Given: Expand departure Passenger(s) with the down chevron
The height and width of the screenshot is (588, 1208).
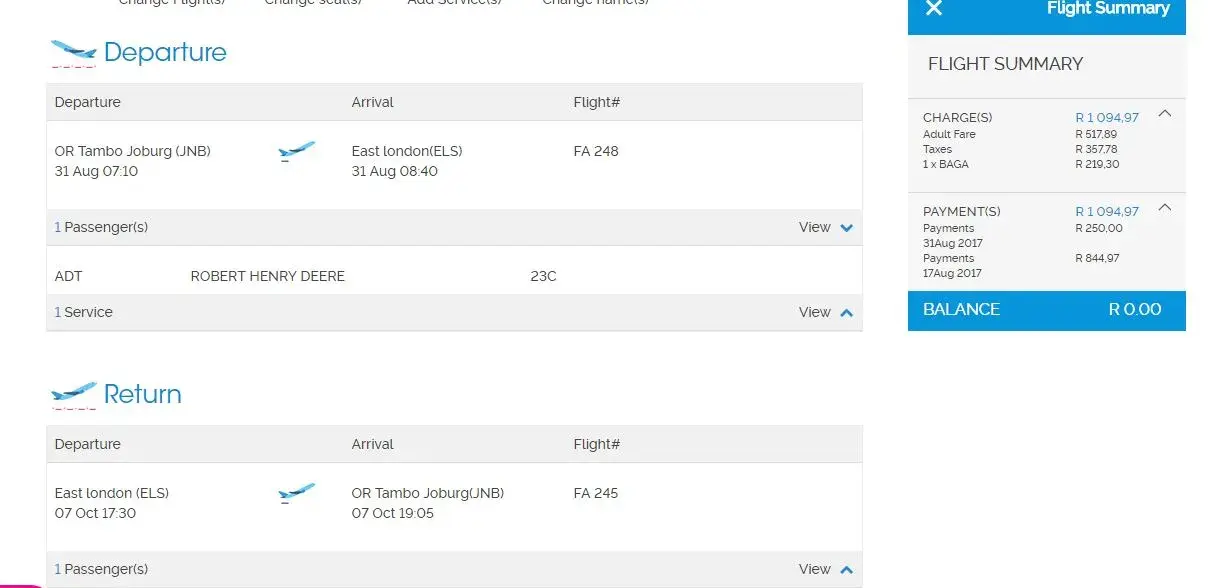Looking at the screenshot, I should 847,228.
